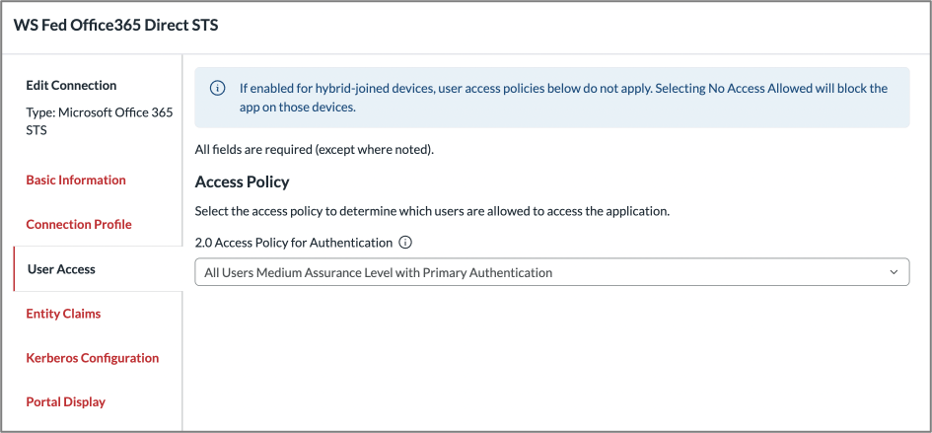Open the Kerberos Configuration section
The image size is (932, 433).
click(x=93, y=358)
